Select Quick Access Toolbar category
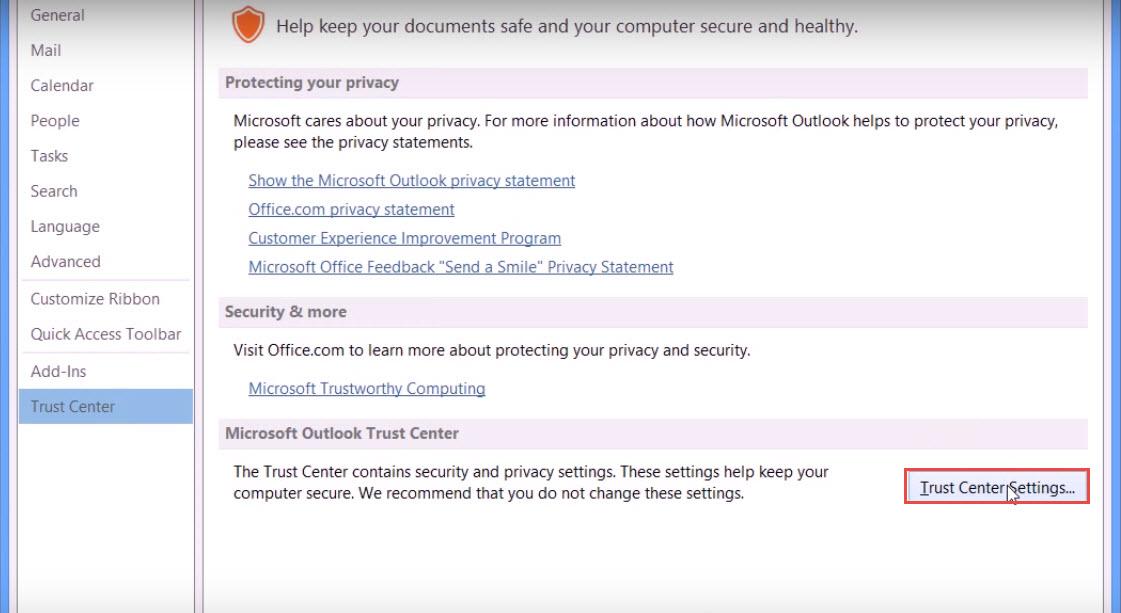 tap(106, 334)
